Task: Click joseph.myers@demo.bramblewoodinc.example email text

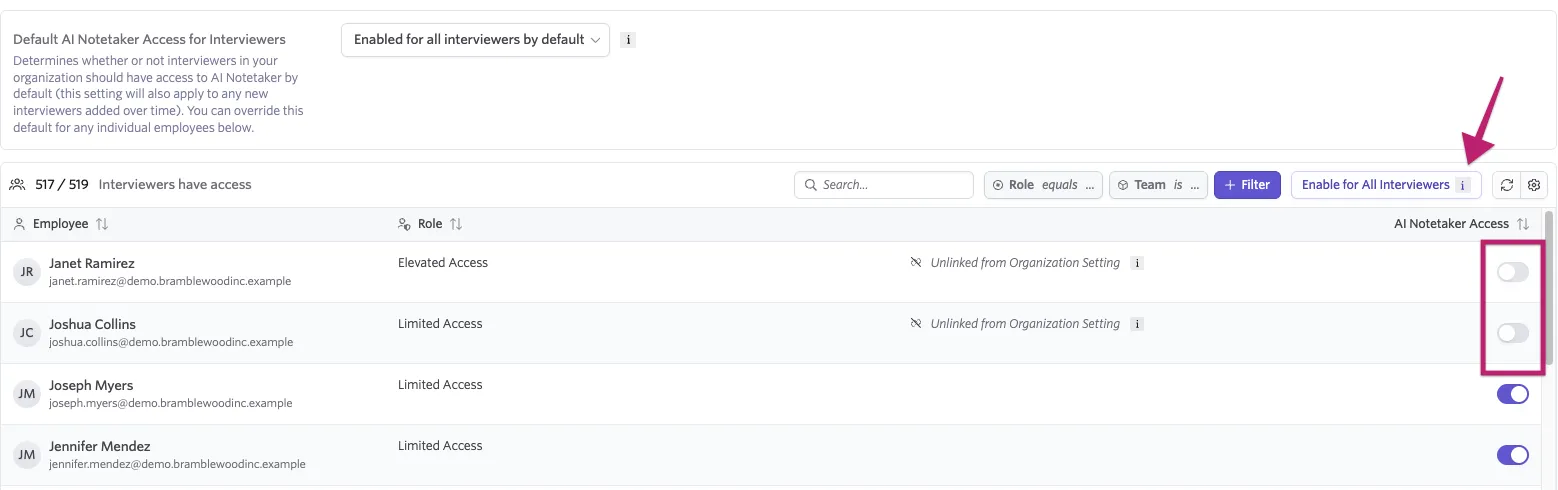Action: [171, 403]
